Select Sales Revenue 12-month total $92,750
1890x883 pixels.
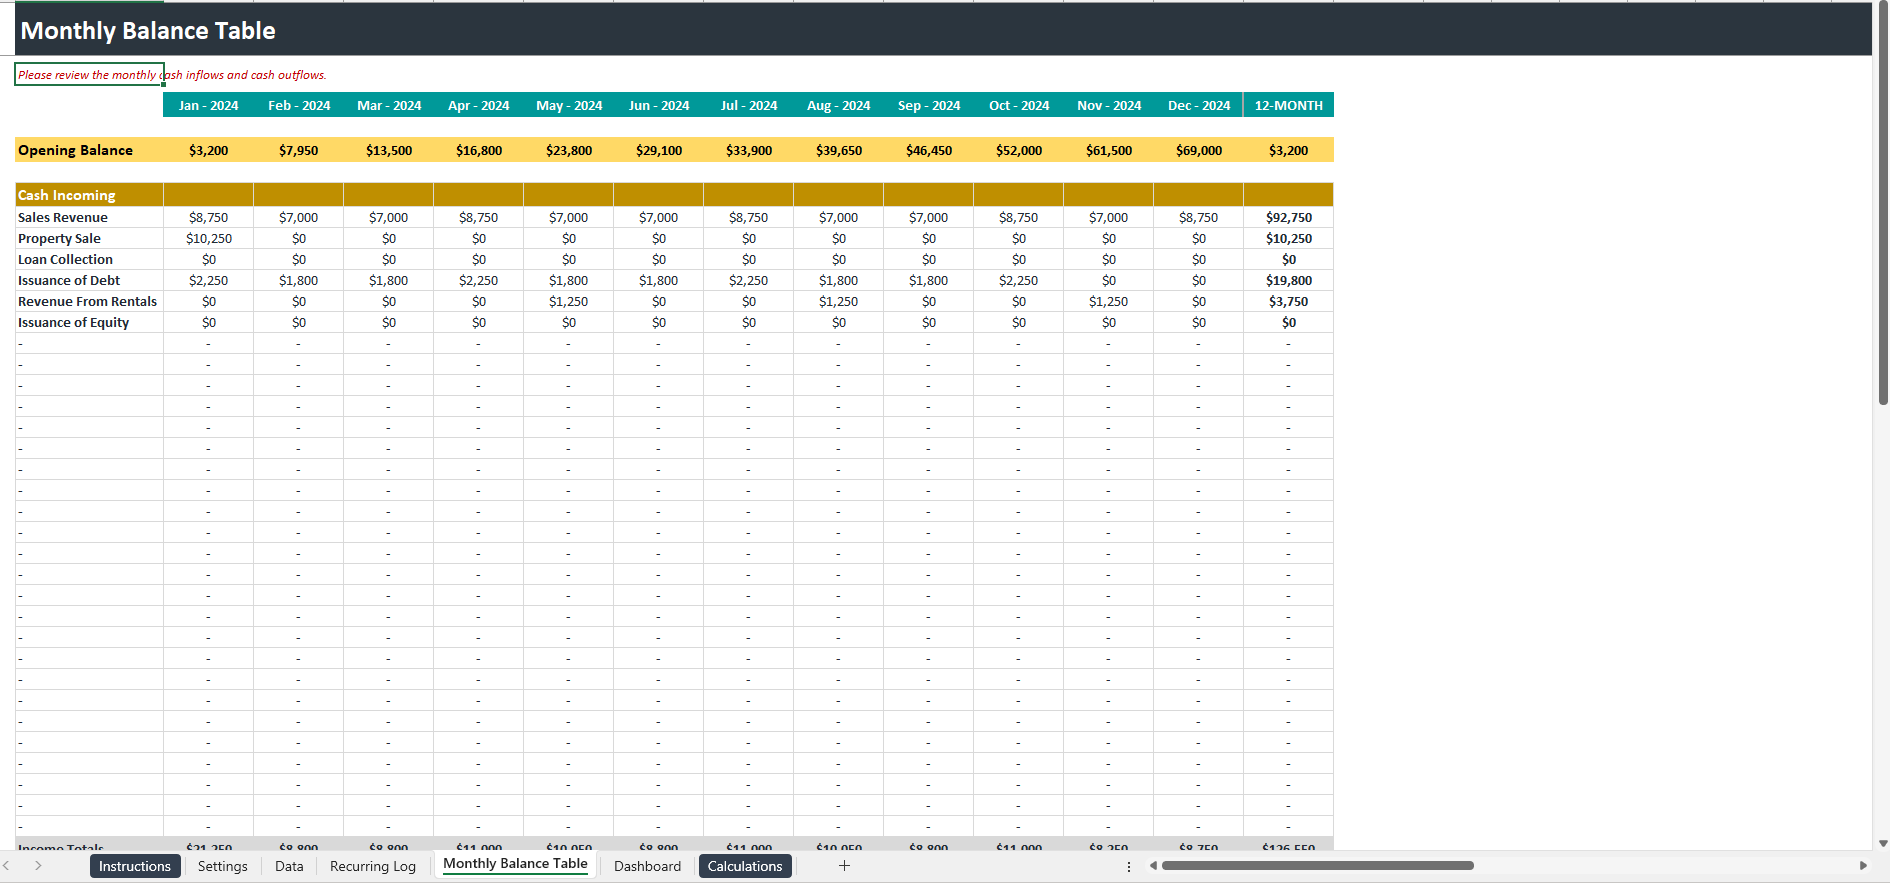pos(1289,217)
